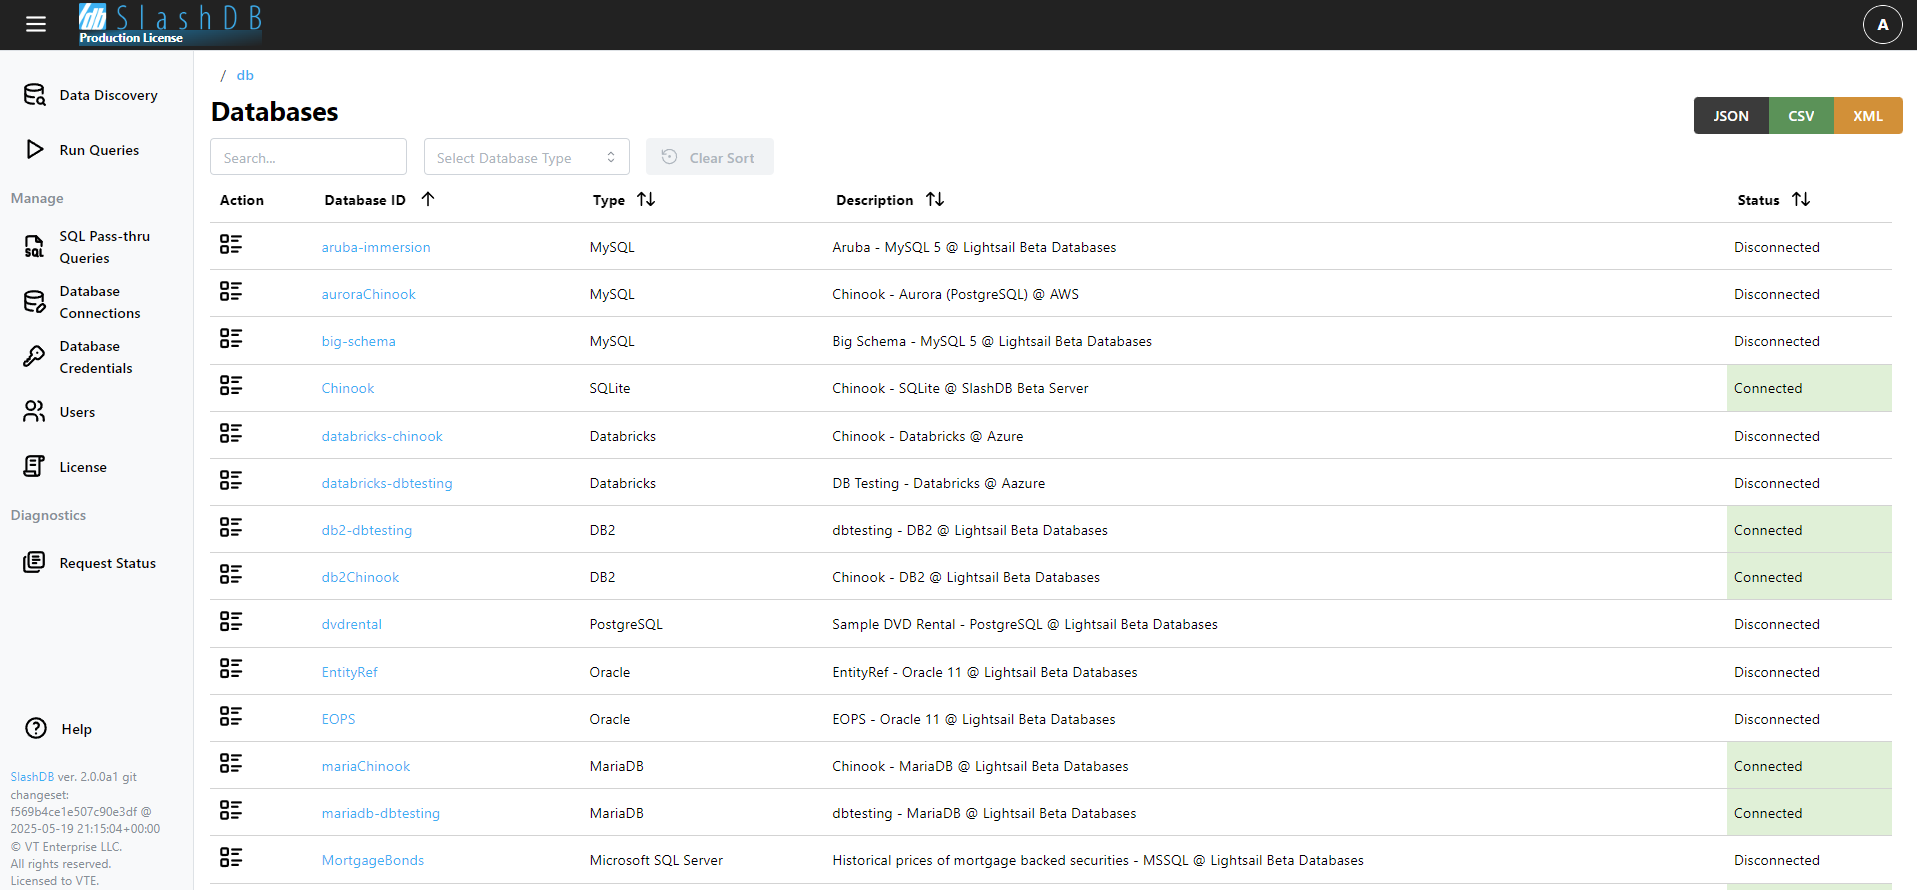Image resolution: width=1917 pixels, height=890 pixels.
Task: Open the hamburger menu in header
Action: pos(36,24)
